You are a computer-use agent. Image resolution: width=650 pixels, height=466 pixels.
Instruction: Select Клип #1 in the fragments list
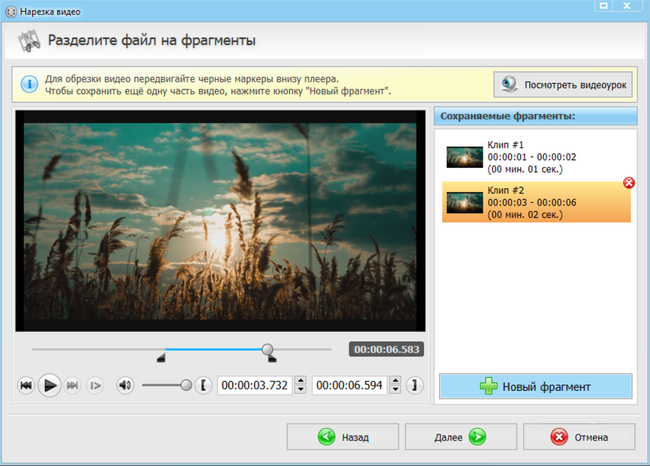(x=536, y=157)
